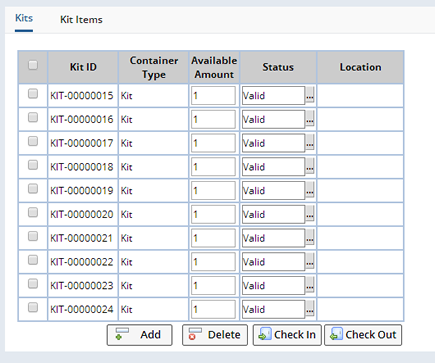Click the Check Out arrow icon
435x363 pixels.
tap(336, 334)
